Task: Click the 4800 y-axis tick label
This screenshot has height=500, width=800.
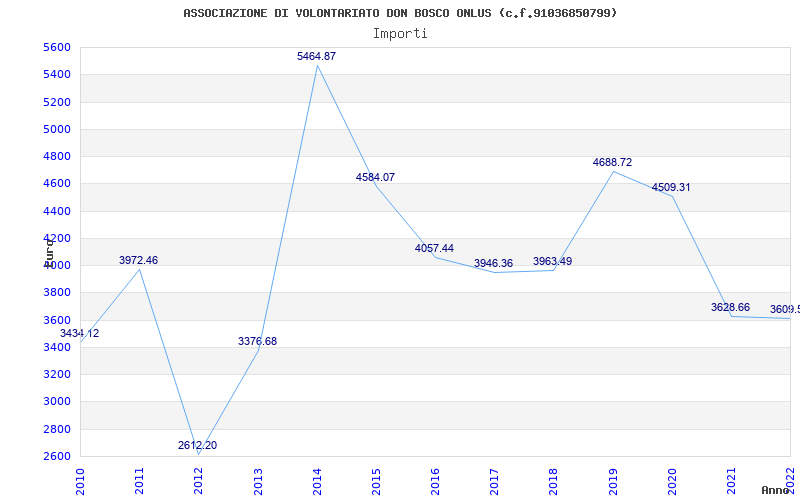Action: pos(56,156)
